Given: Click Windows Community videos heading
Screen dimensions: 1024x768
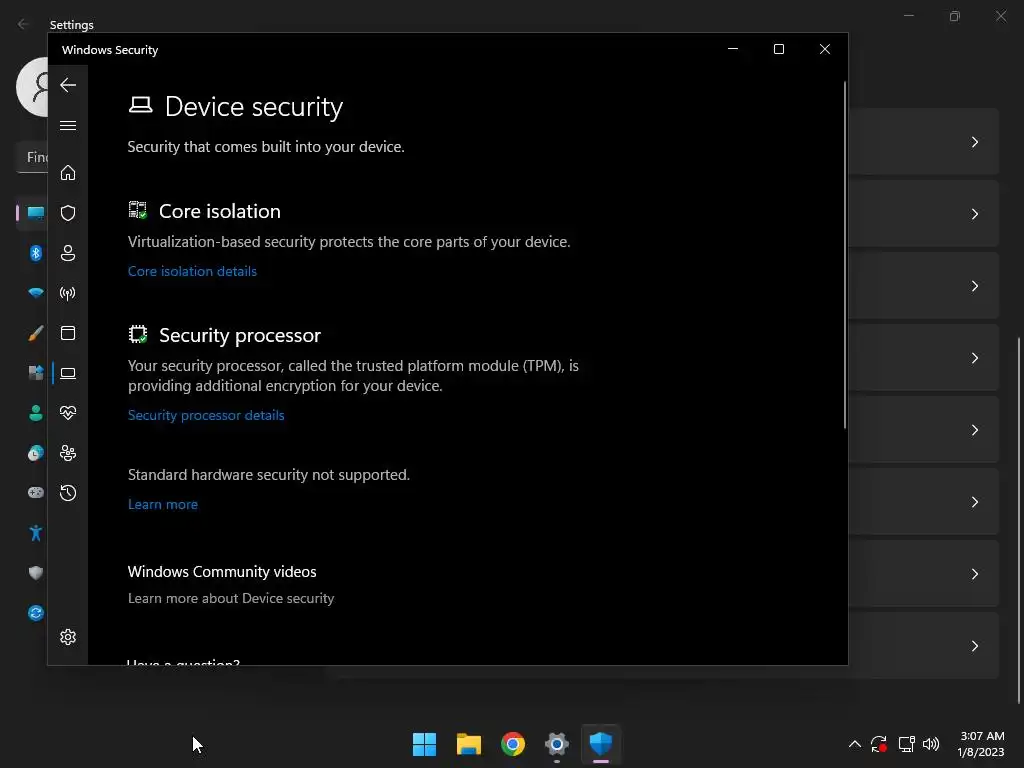Looking at the screenshot, I should tap(222, 571).
